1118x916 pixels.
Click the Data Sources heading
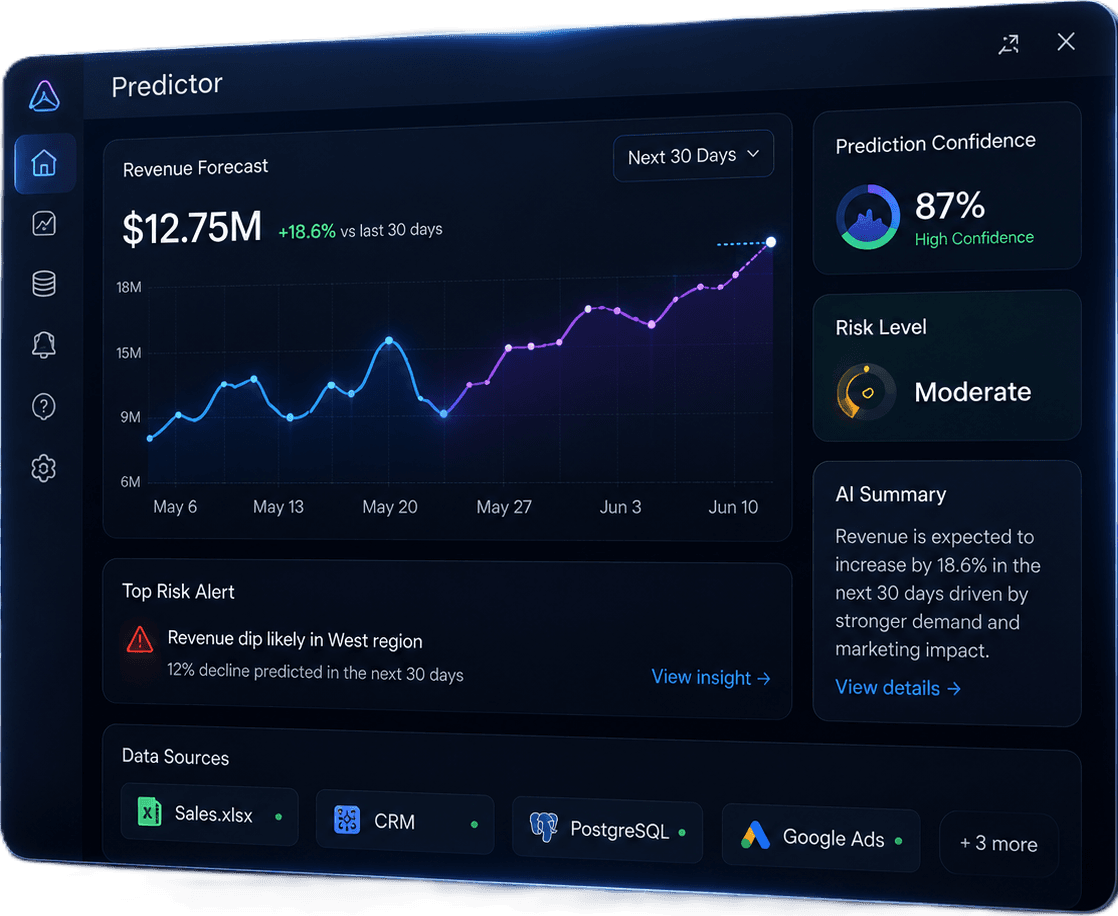(175, 756)
